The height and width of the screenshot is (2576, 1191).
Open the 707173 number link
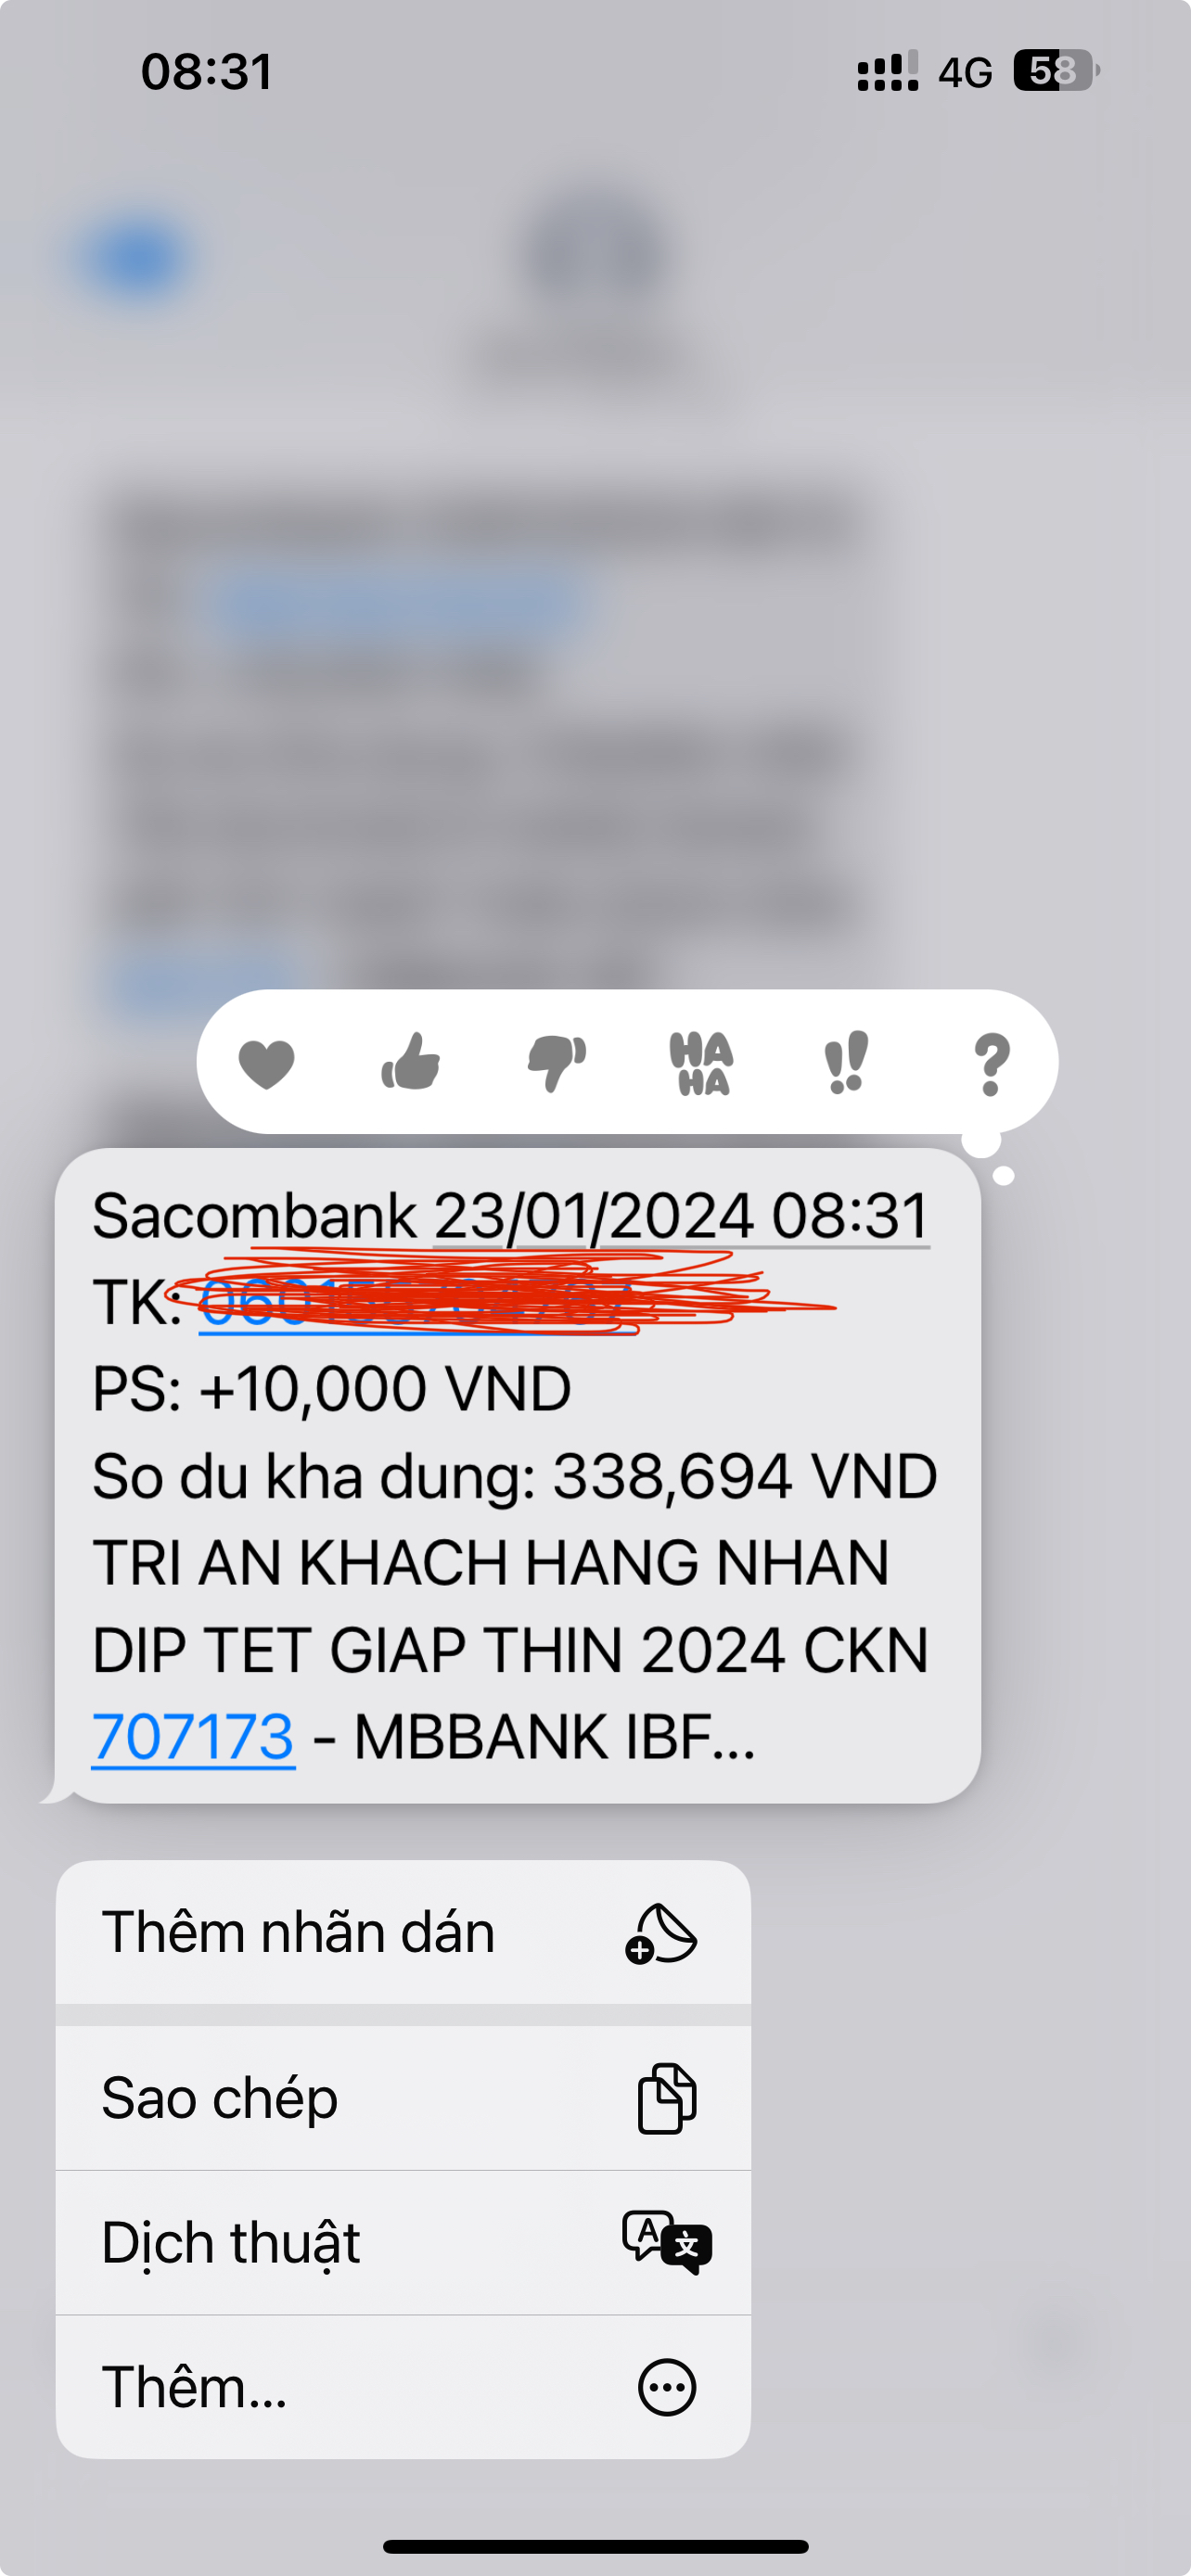(x=193, y=1737)
